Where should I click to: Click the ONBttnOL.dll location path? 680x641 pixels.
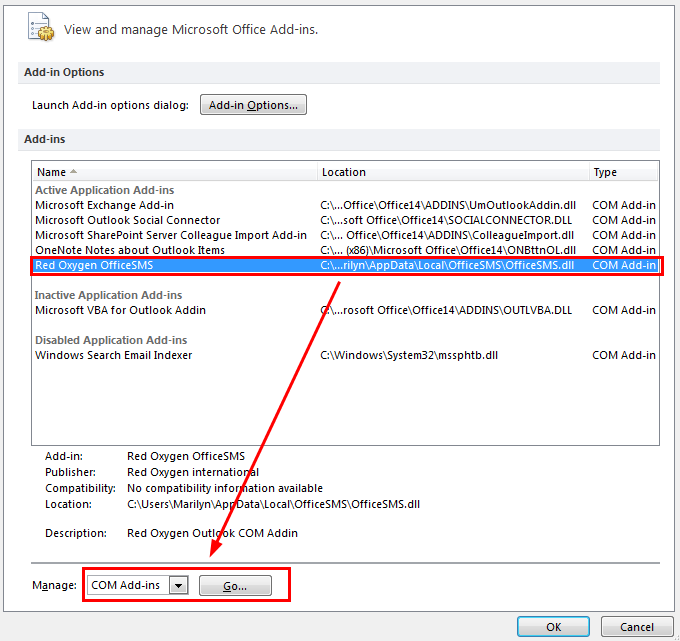pyautogui.click(x=448, y=250)
